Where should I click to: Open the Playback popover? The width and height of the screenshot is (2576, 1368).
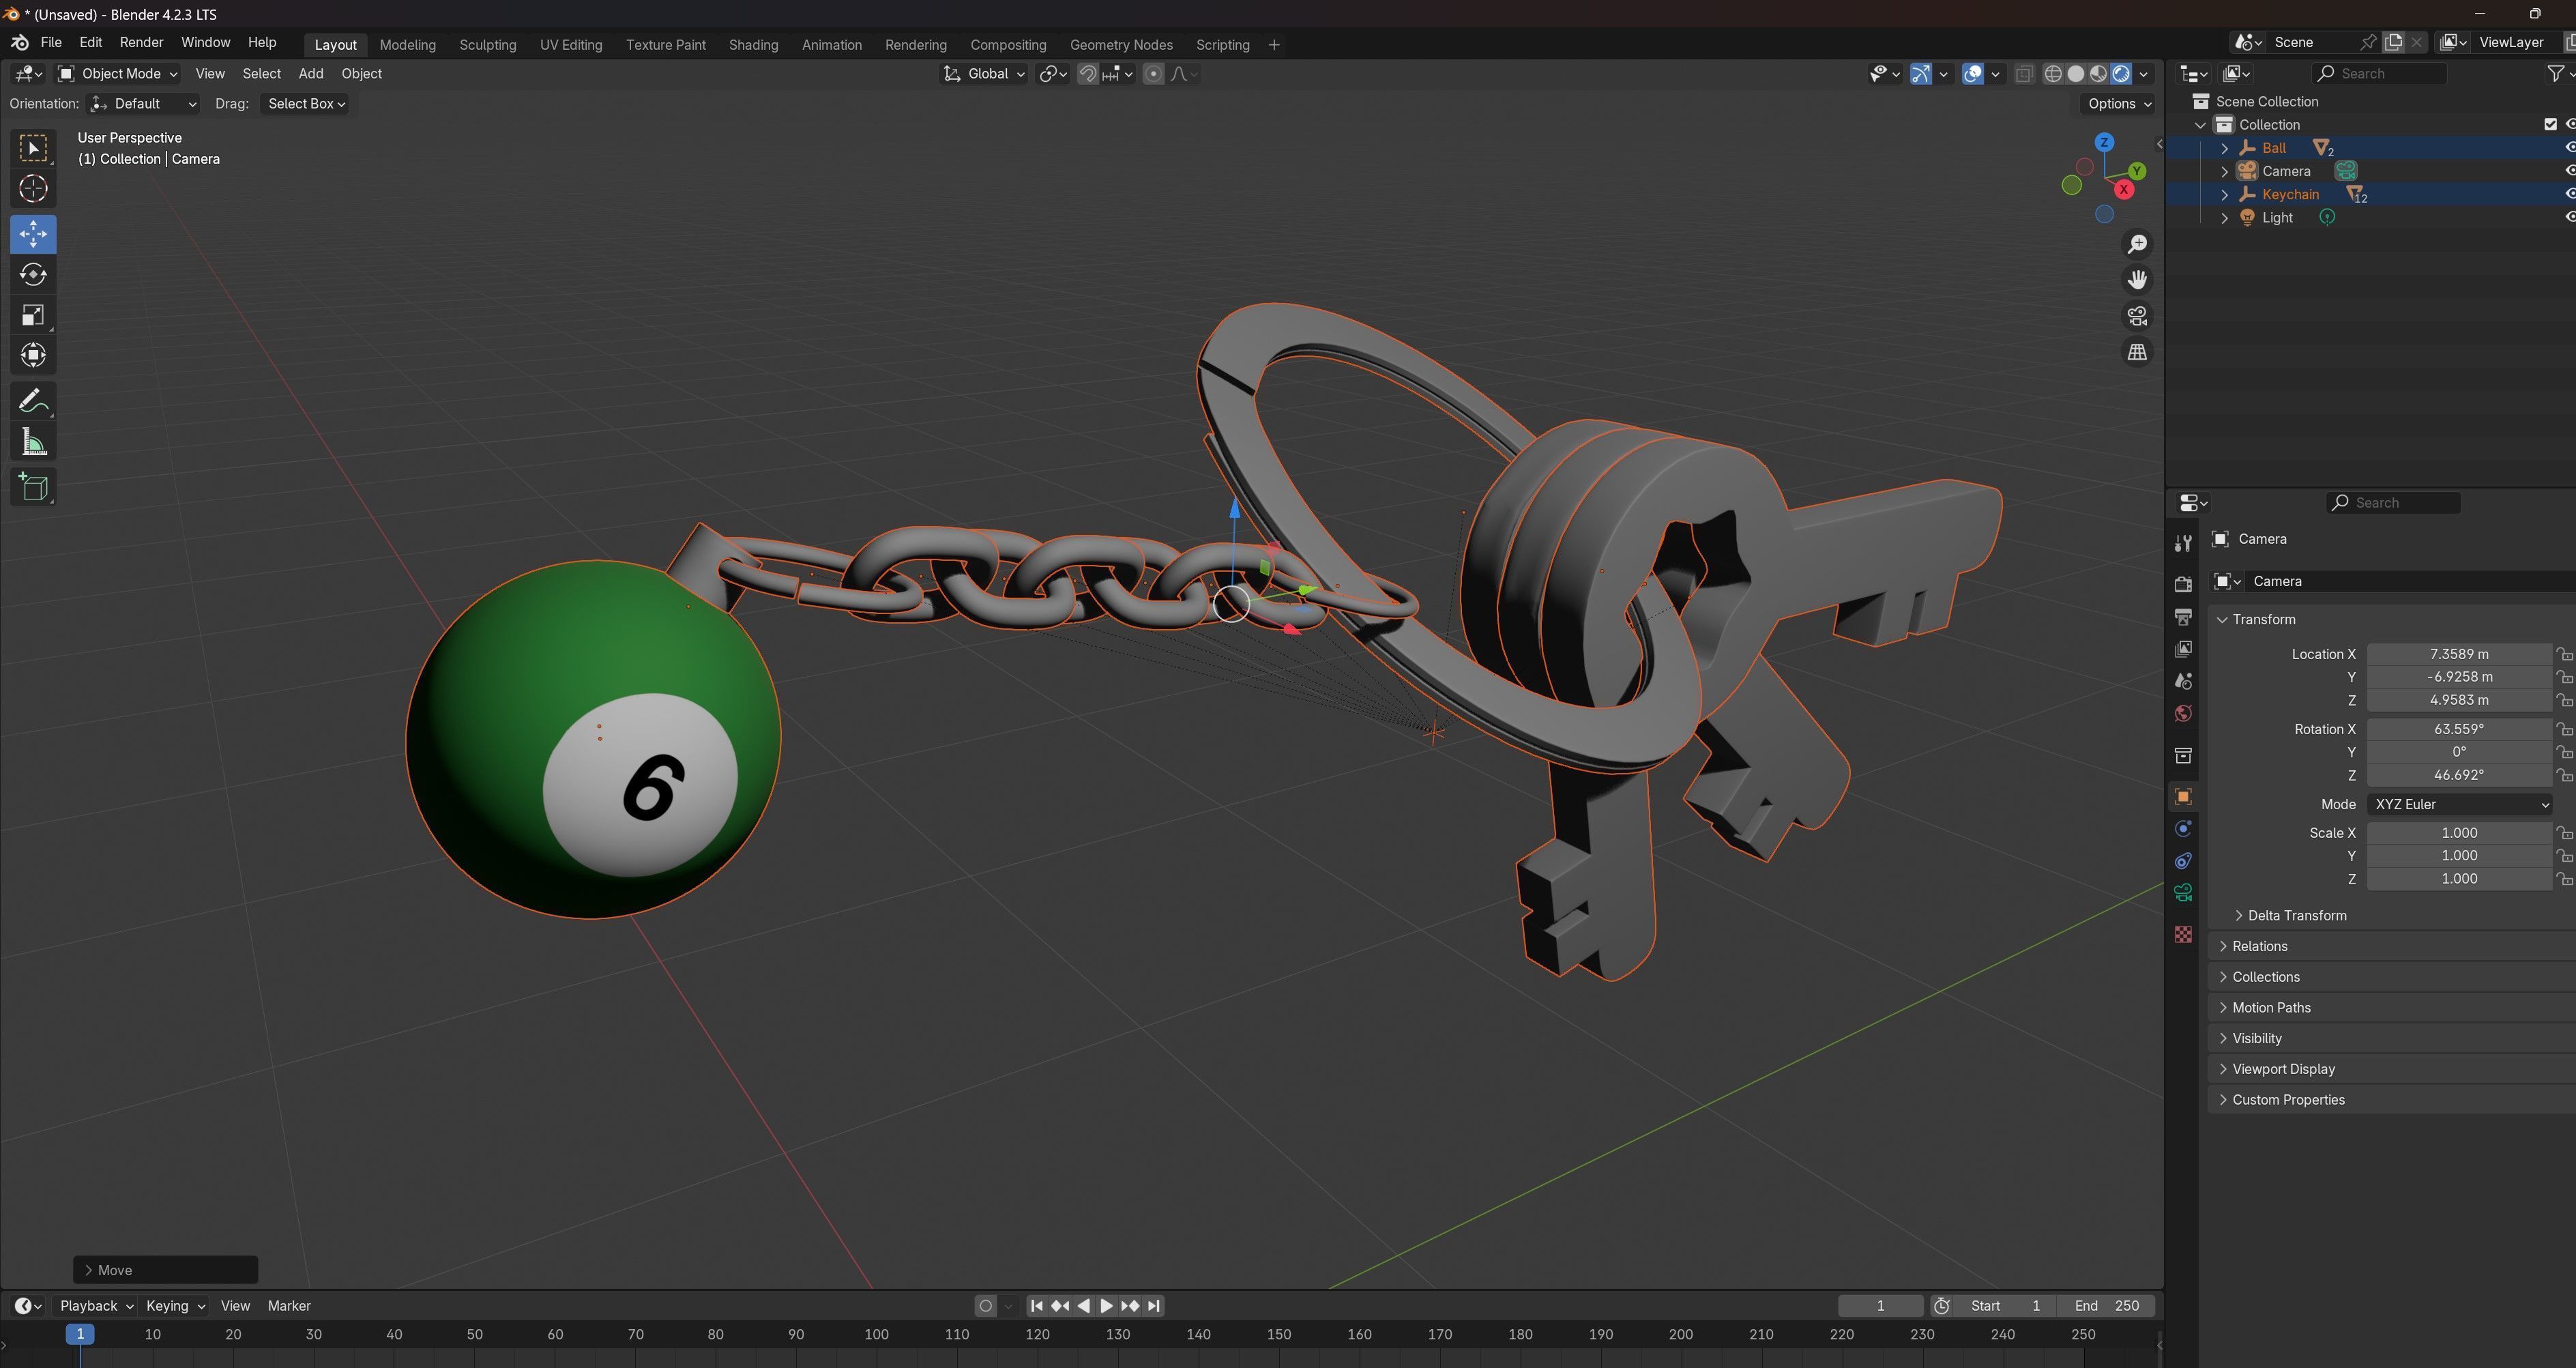click(96, 1306)
